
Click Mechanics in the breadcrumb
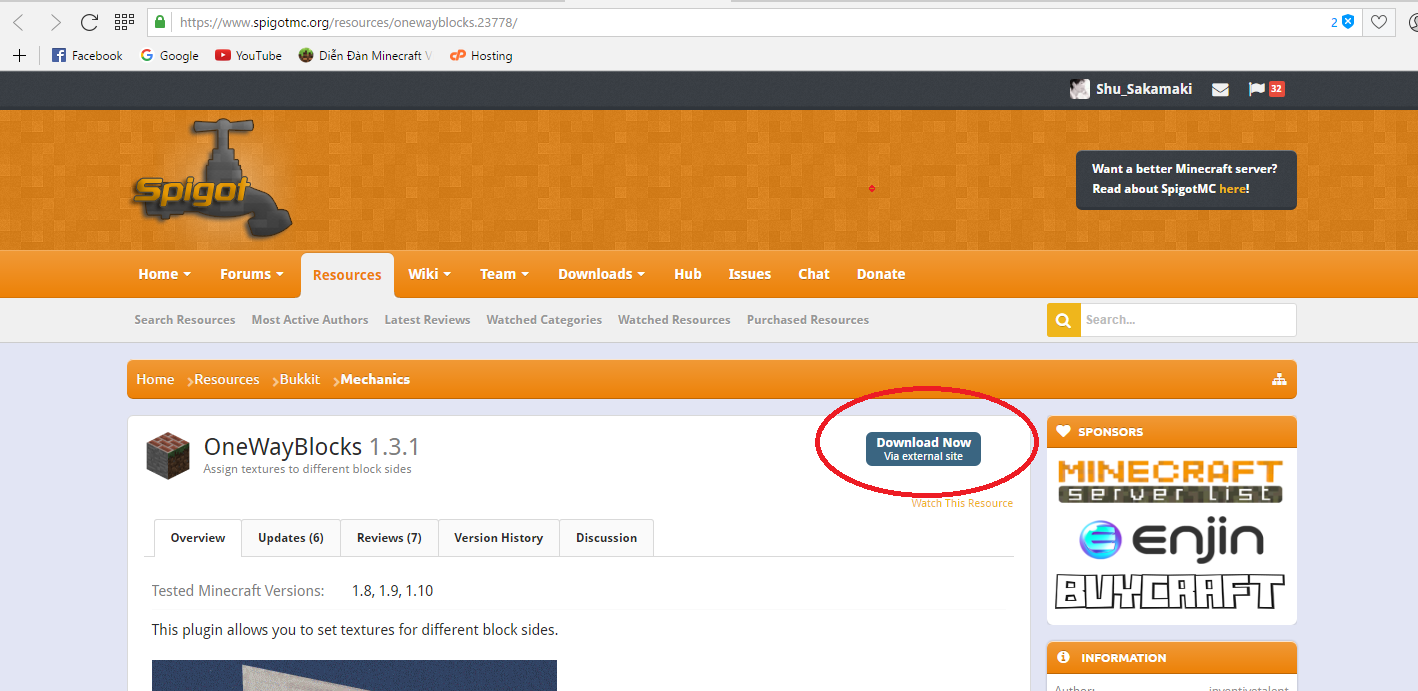click(375, 379)
